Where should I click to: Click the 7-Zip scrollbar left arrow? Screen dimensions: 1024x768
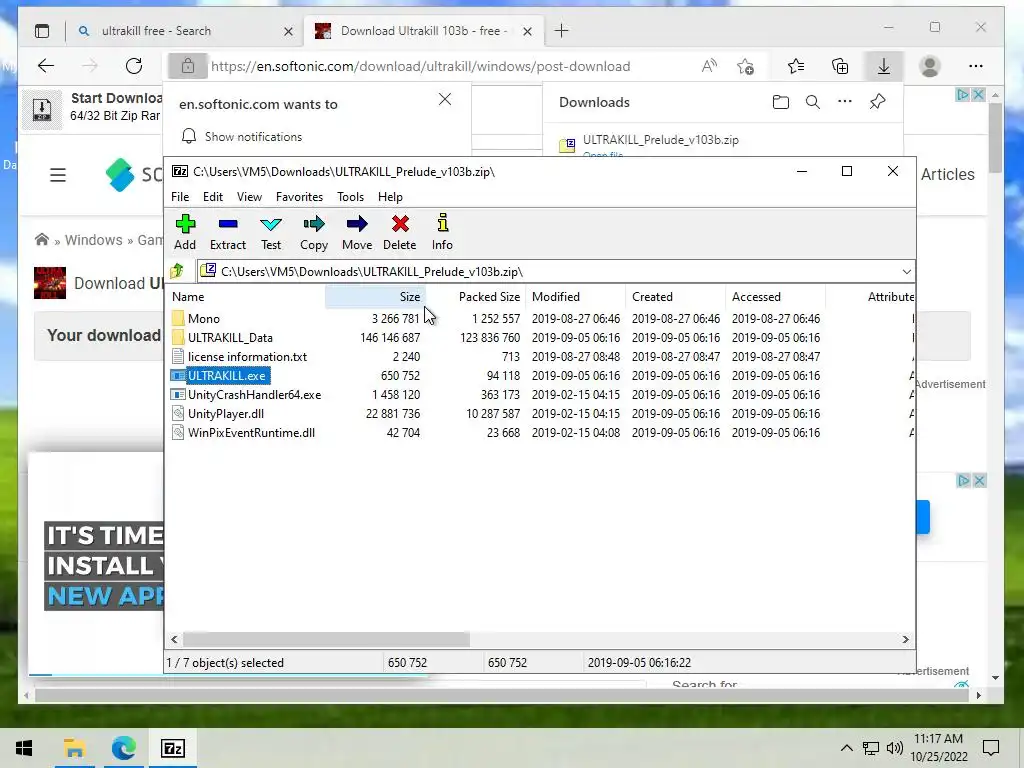(174, 639)
